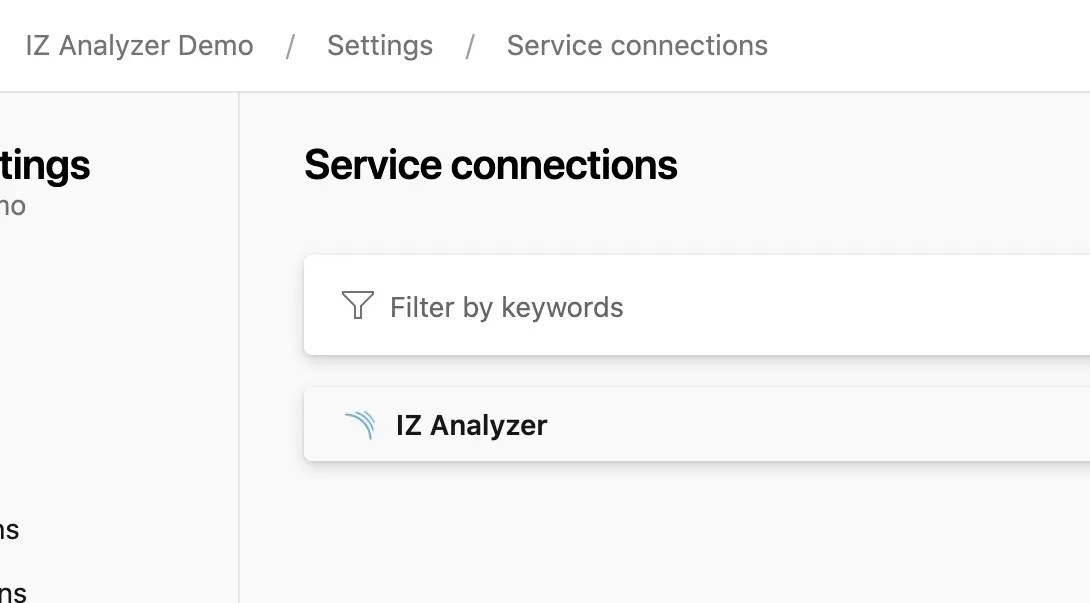Click the slash separator after Settings breadcrumb
Image resolution: width=1090 pixels, height=603 pixels.
click(469, 46)
